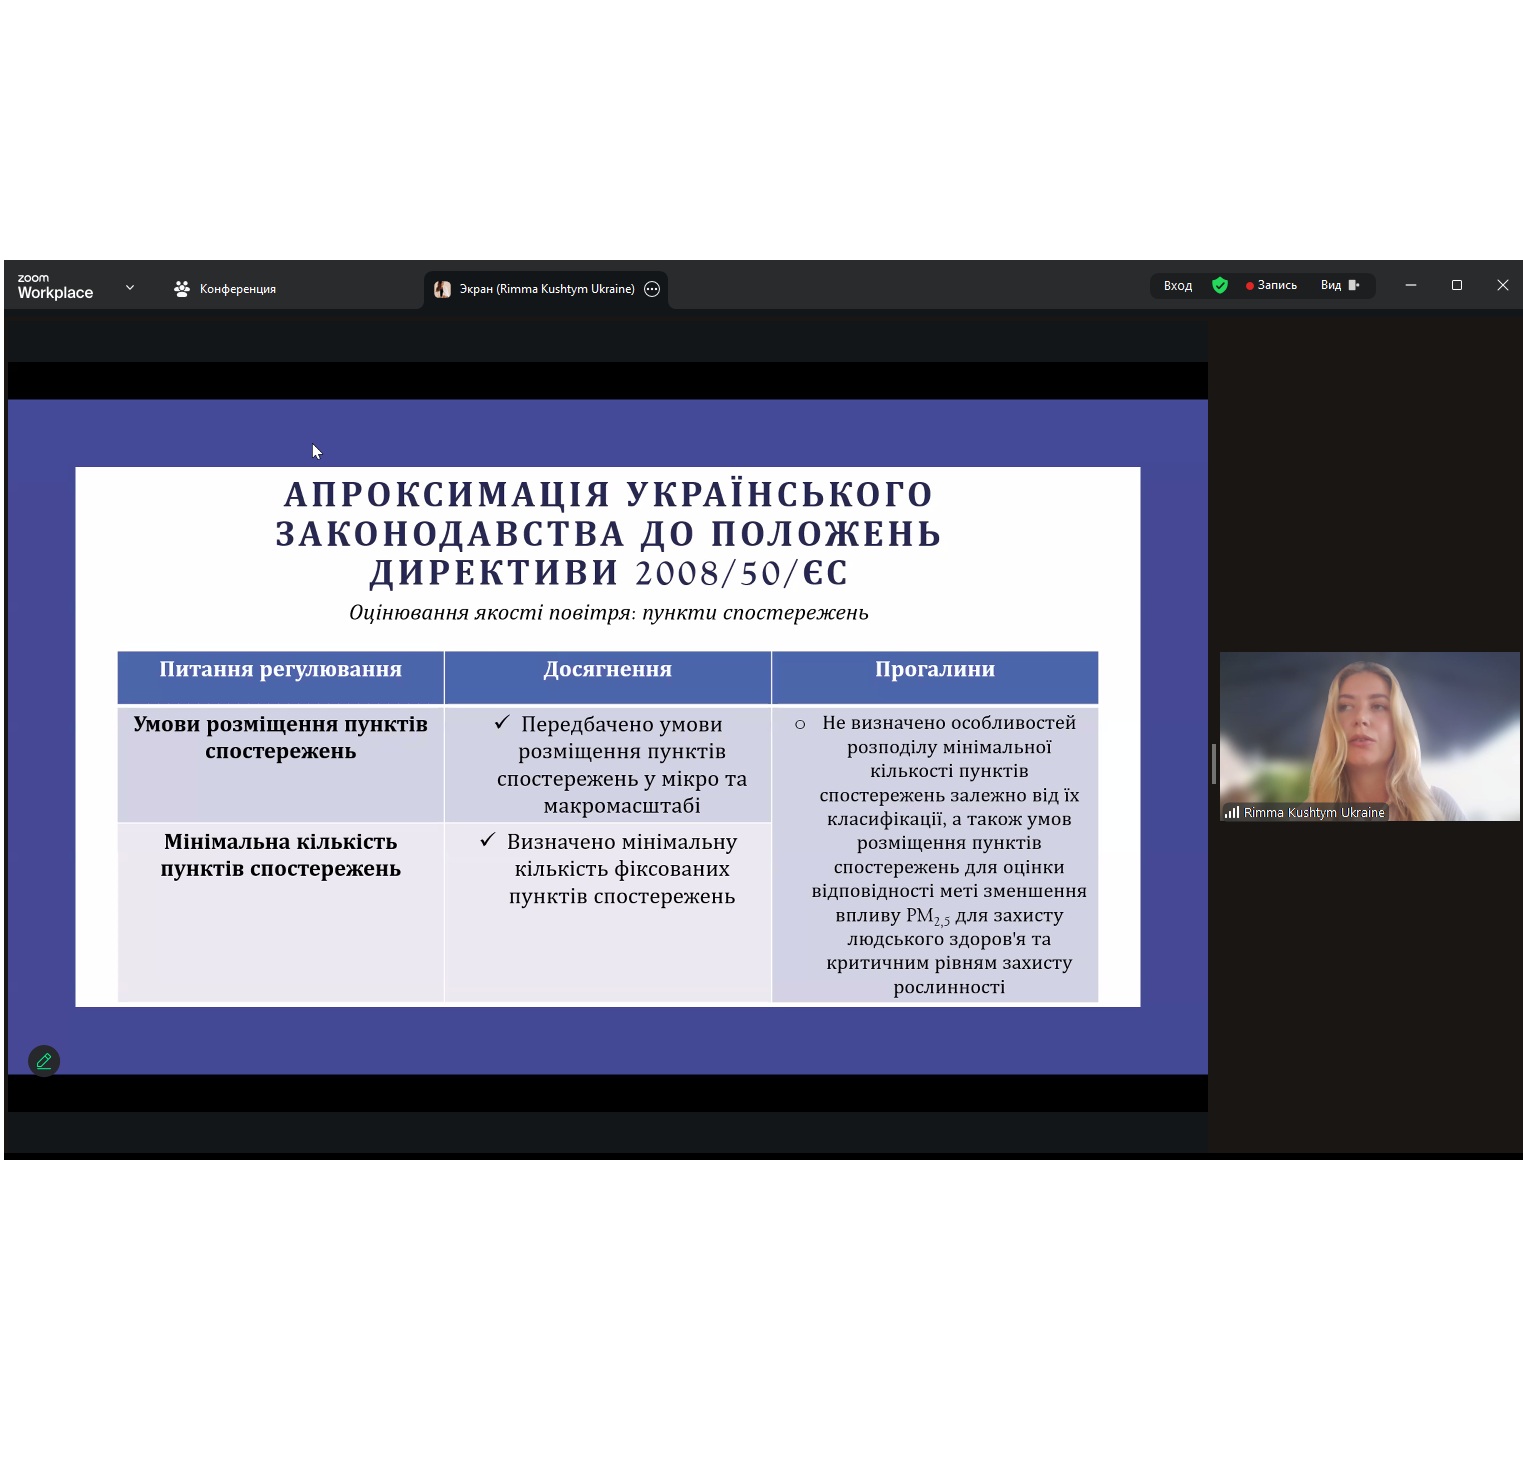Click the Запись recording label
This screenshot has width=1523, height=1473.
[1277, 286]
